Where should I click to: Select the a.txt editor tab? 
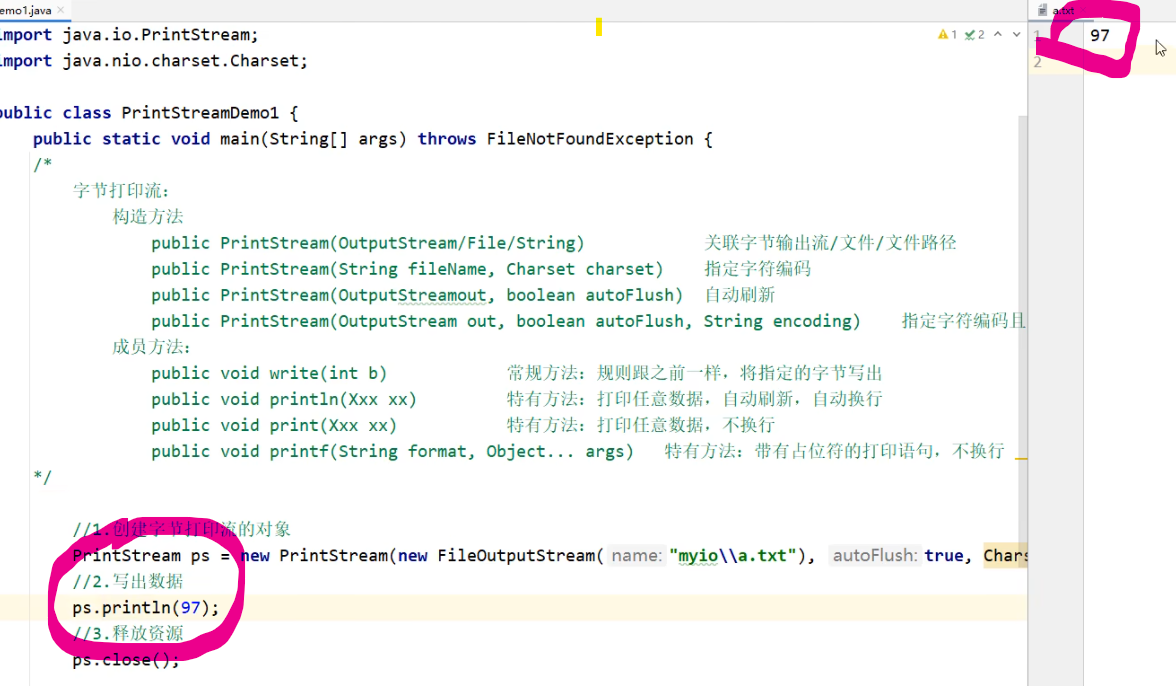tap(1063, 10)
